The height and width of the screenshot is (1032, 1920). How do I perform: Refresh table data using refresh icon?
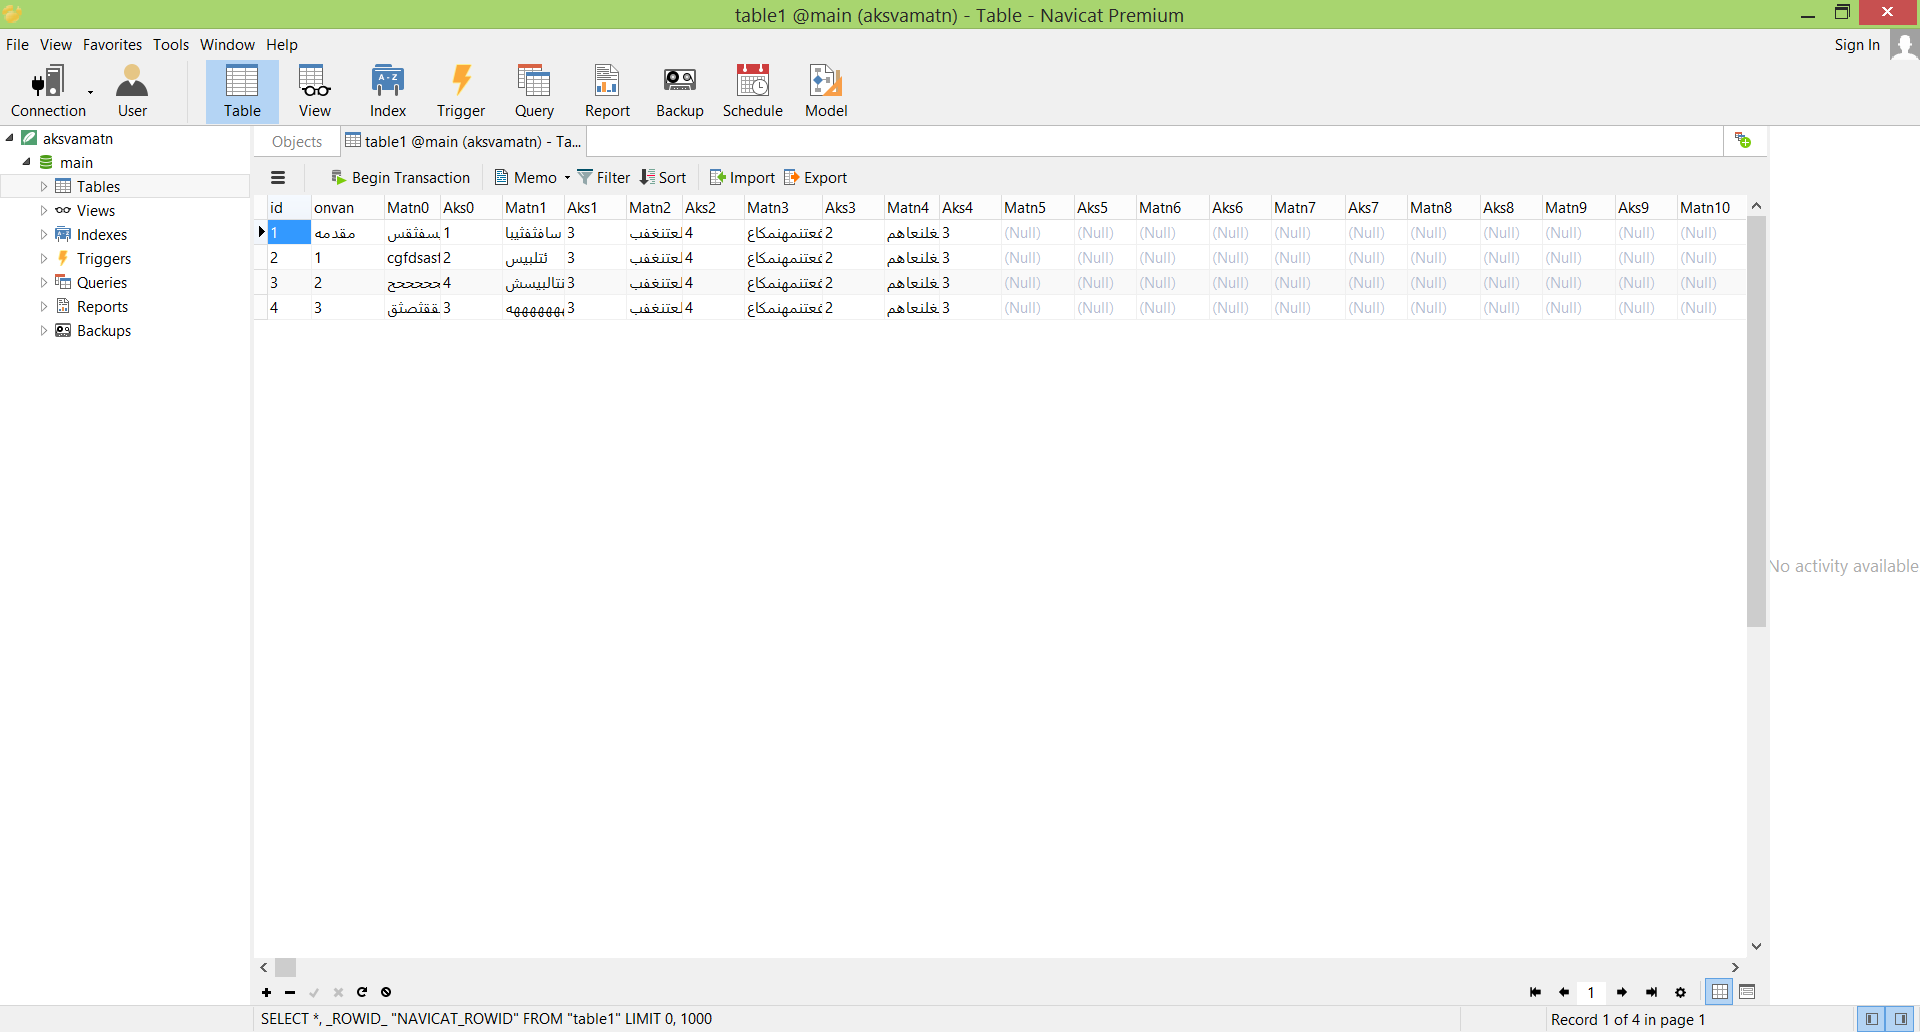[362, 992]
